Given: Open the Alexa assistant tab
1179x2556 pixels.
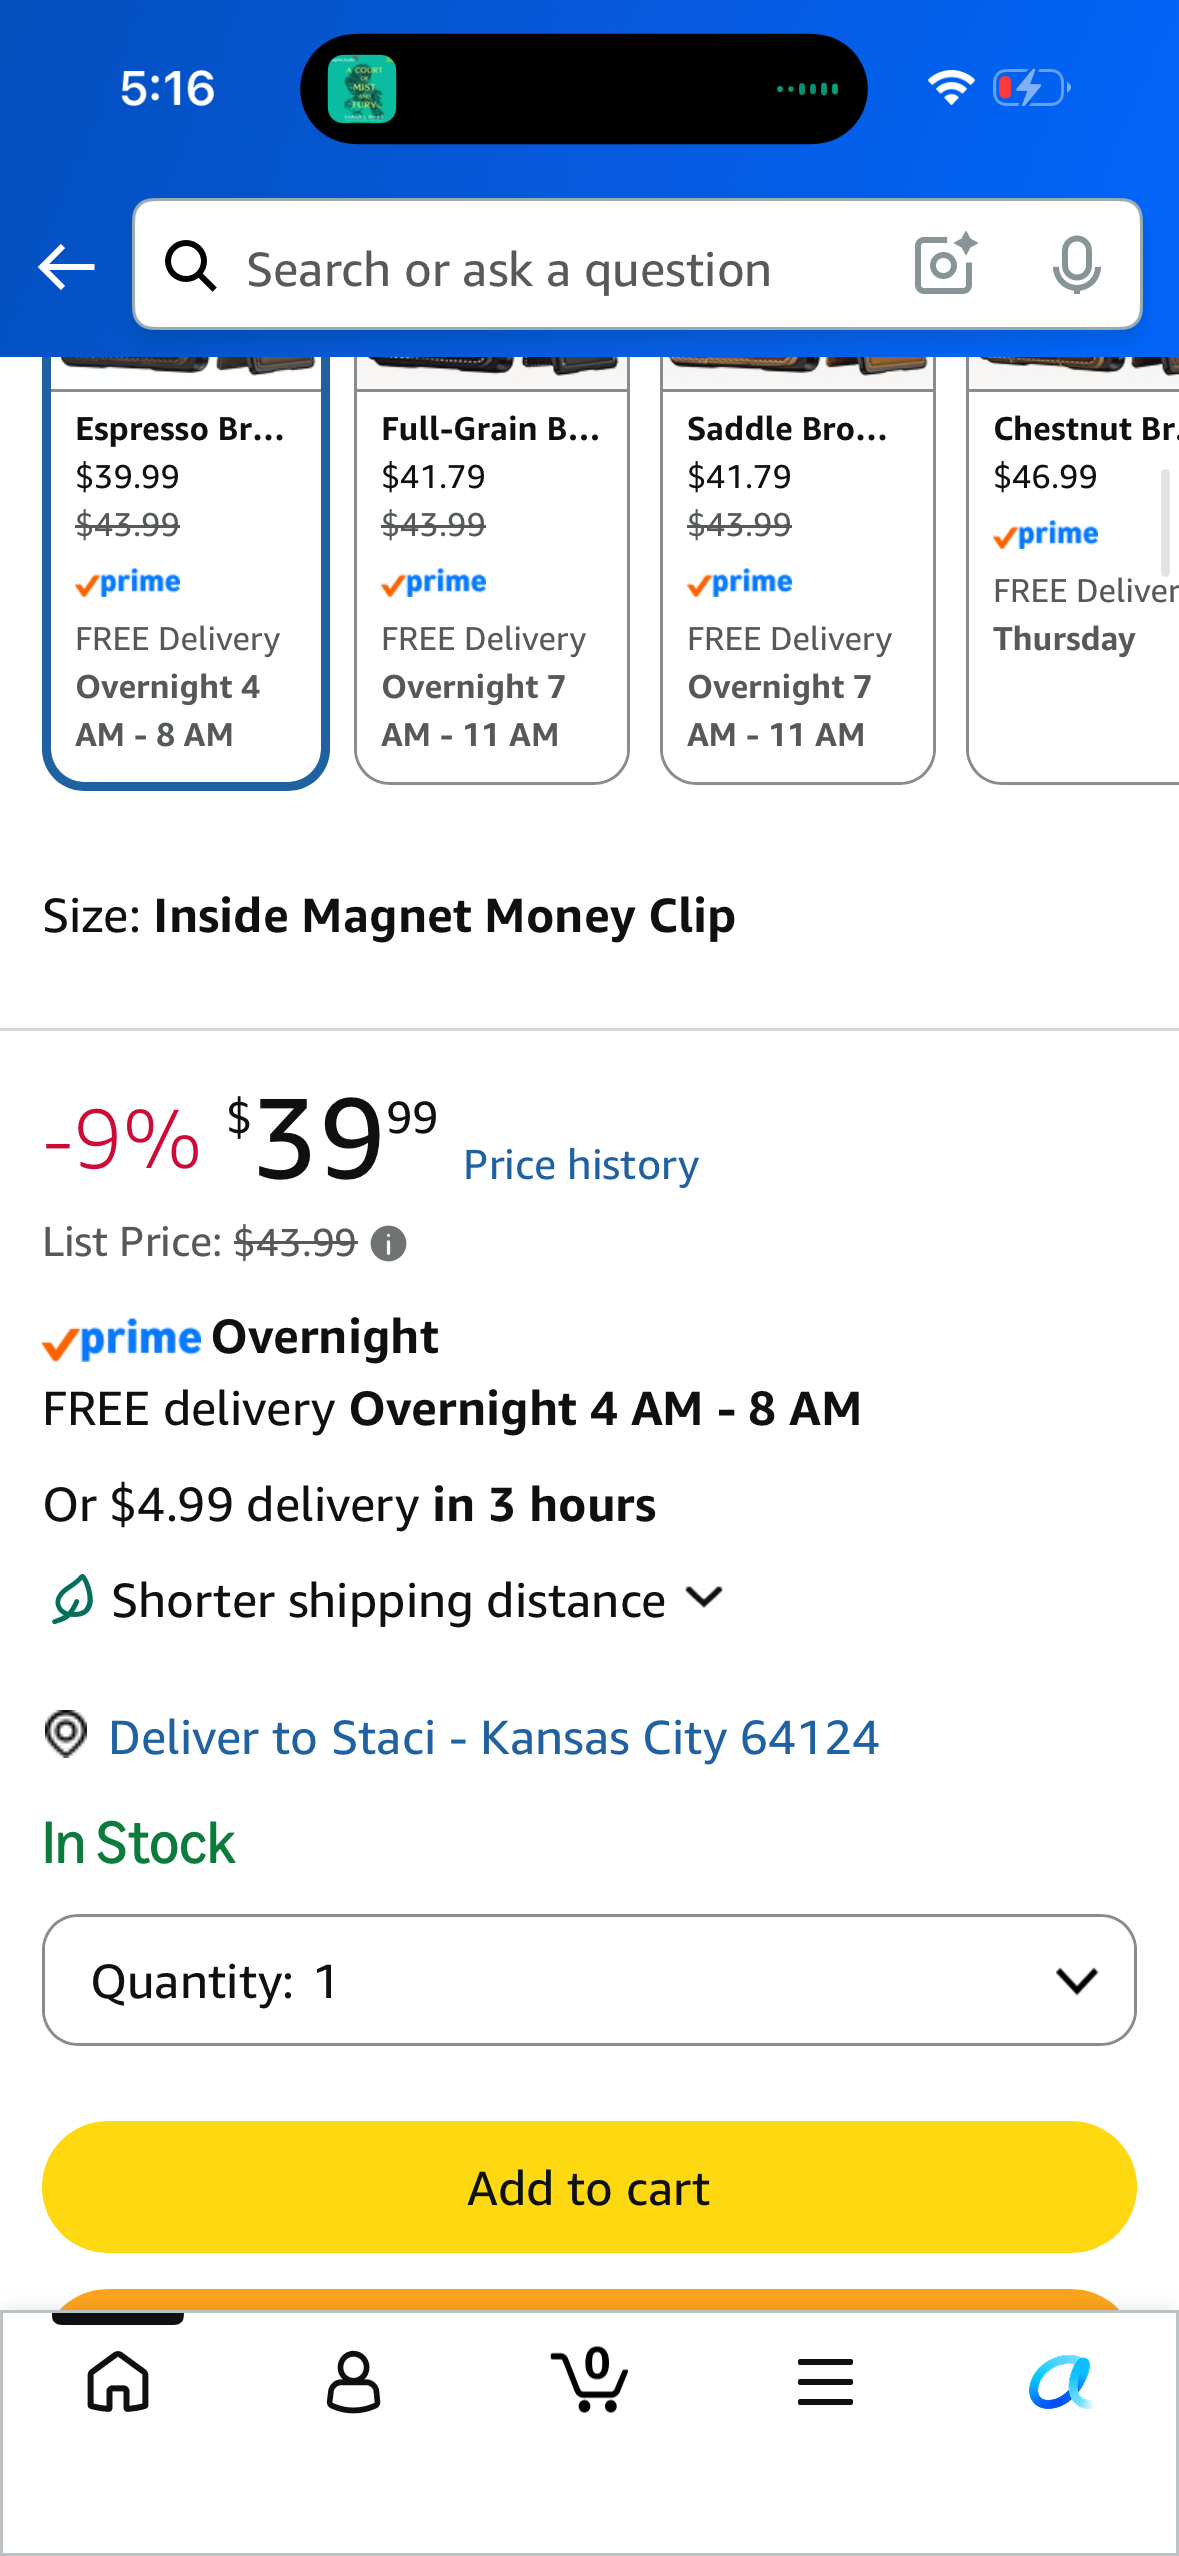Looking at the screenshot, I should (x=1061, y=2382).
